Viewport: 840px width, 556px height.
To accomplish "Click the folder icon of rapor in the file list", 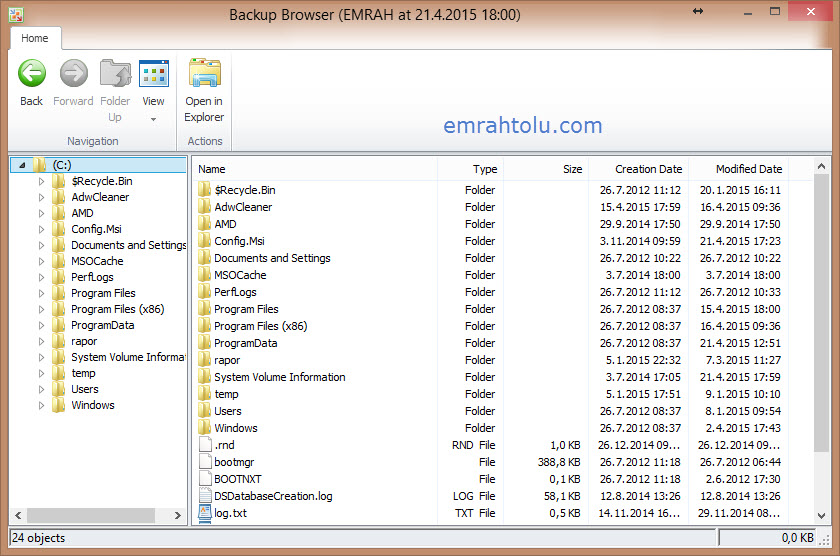I will [204, 360].
